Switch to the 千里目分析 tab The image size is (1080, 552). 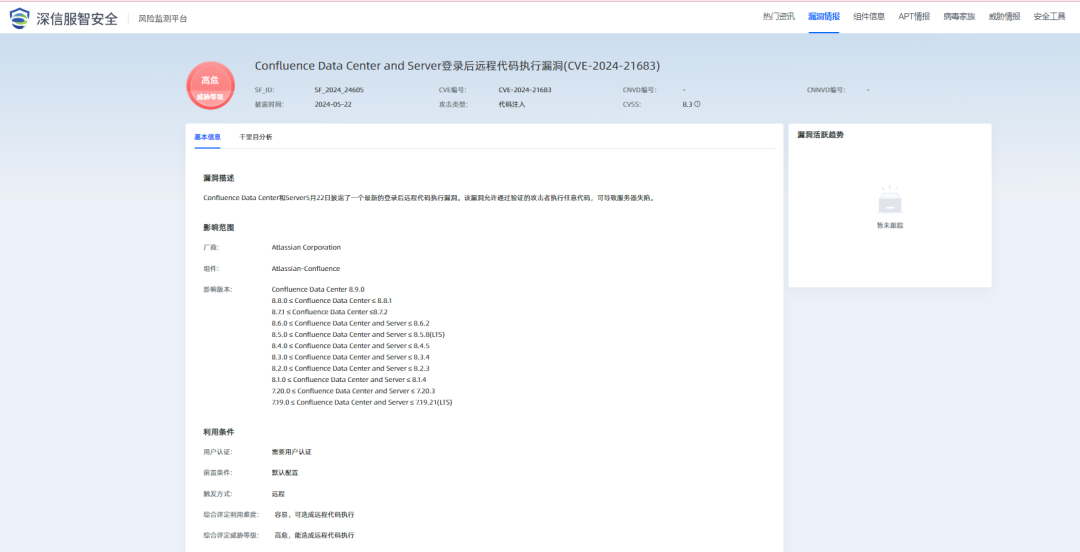pyautogui.click(x=256, y=137)
